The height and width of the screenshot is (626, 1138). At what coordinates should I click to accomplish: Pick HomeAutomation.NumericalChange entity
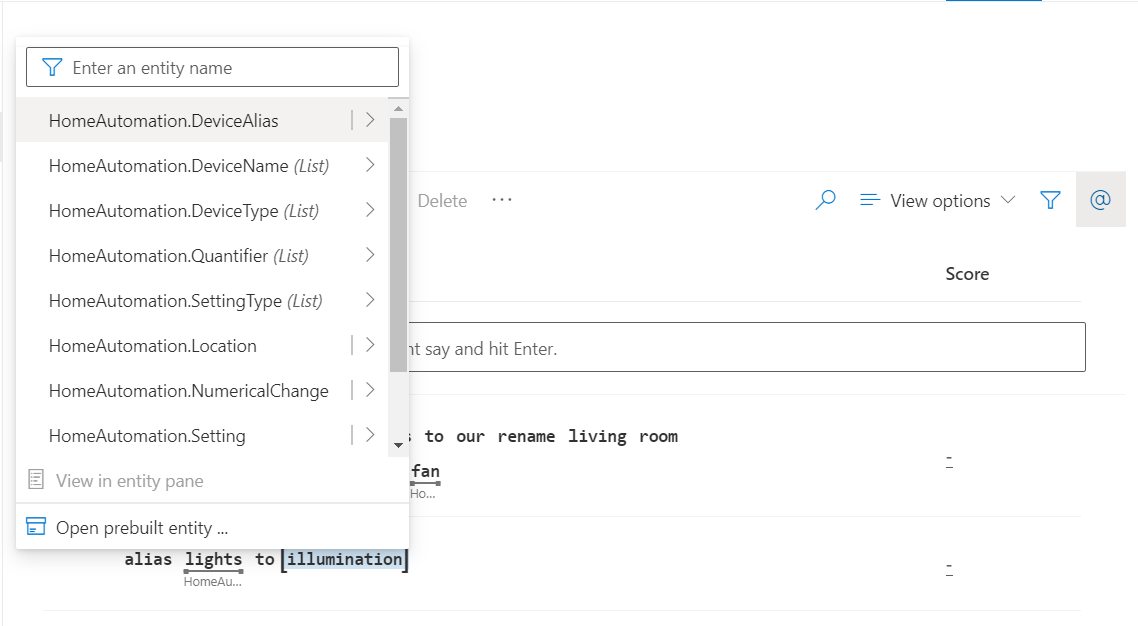(x=188, y=391)
